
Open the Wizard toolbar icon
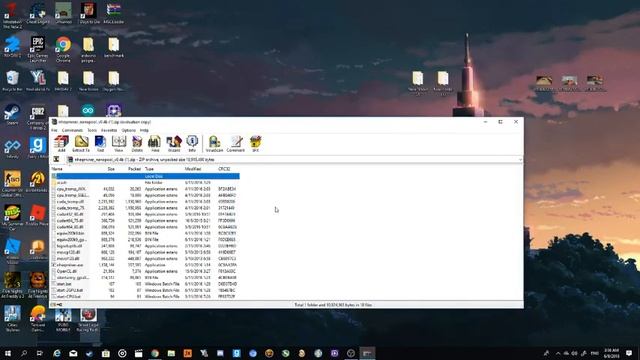tap(174, 144)
